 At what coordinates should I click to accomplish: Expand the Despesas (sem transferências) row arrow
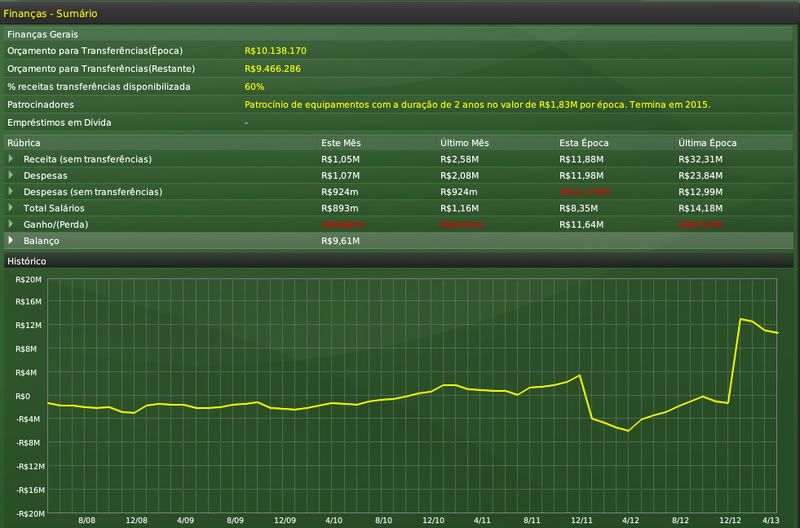pyautogui.click(x=11, y=191)
